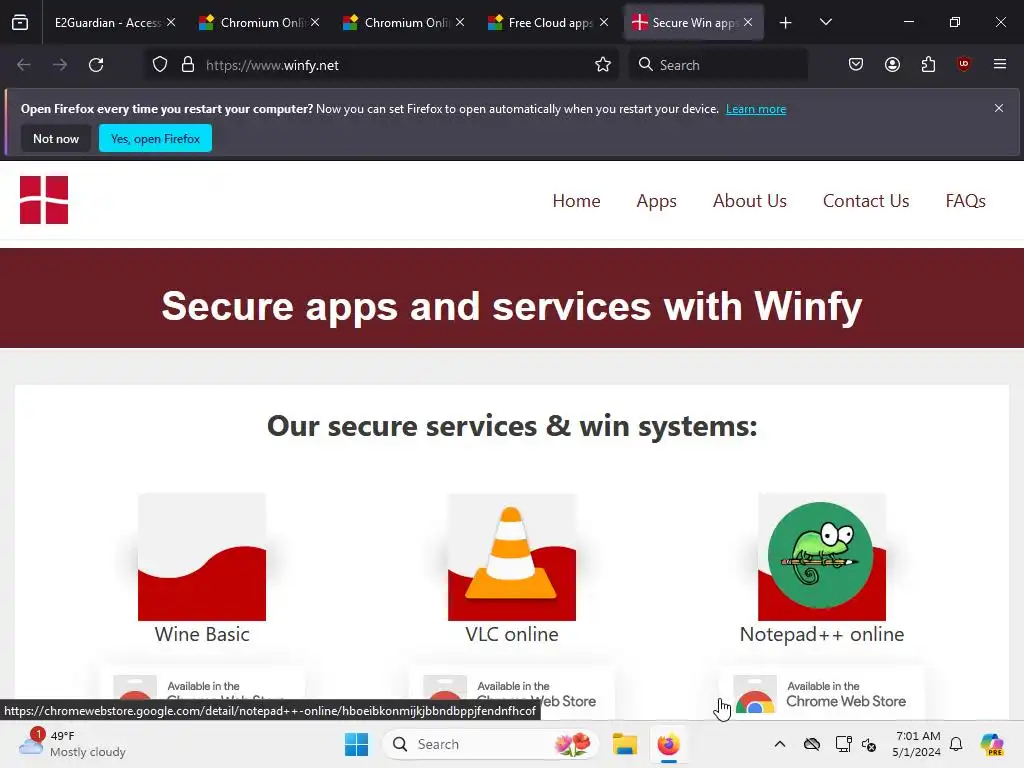Go to Home in site navigation
The height and width of the screenshot is (768, 1024).
[576, 200]
